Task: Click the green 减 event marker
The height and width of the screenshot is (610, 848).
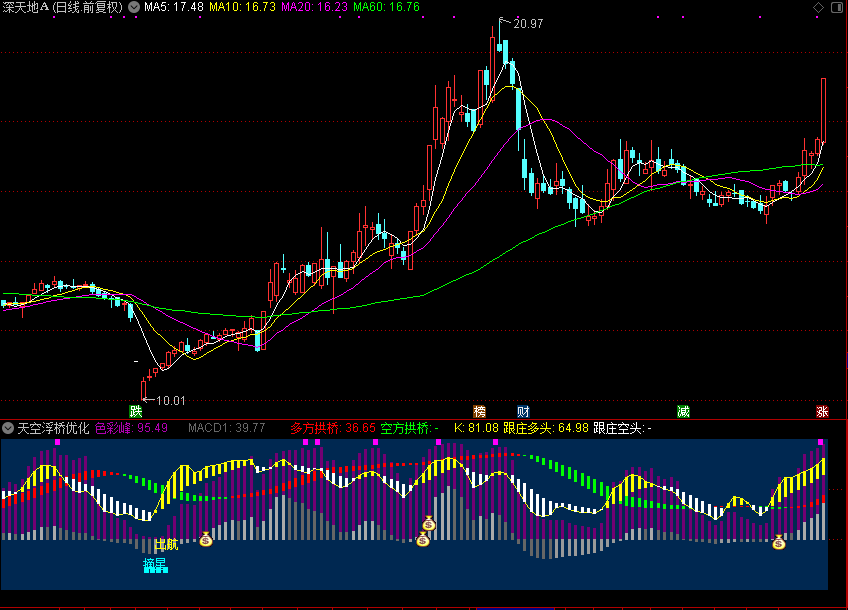Action: click(684, 412)
